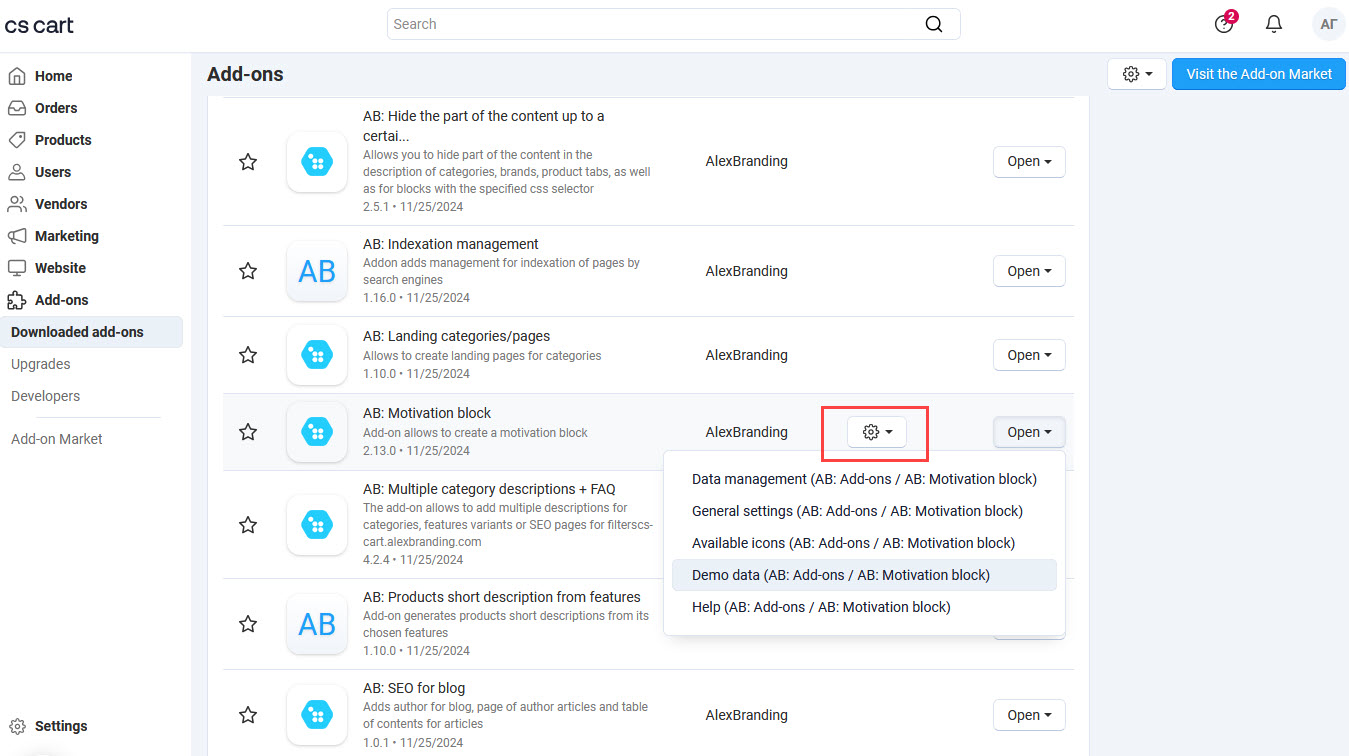1349x756 pixels.
Task: Click the Visit the Add-on Market button
Action: coord(1258,73)
